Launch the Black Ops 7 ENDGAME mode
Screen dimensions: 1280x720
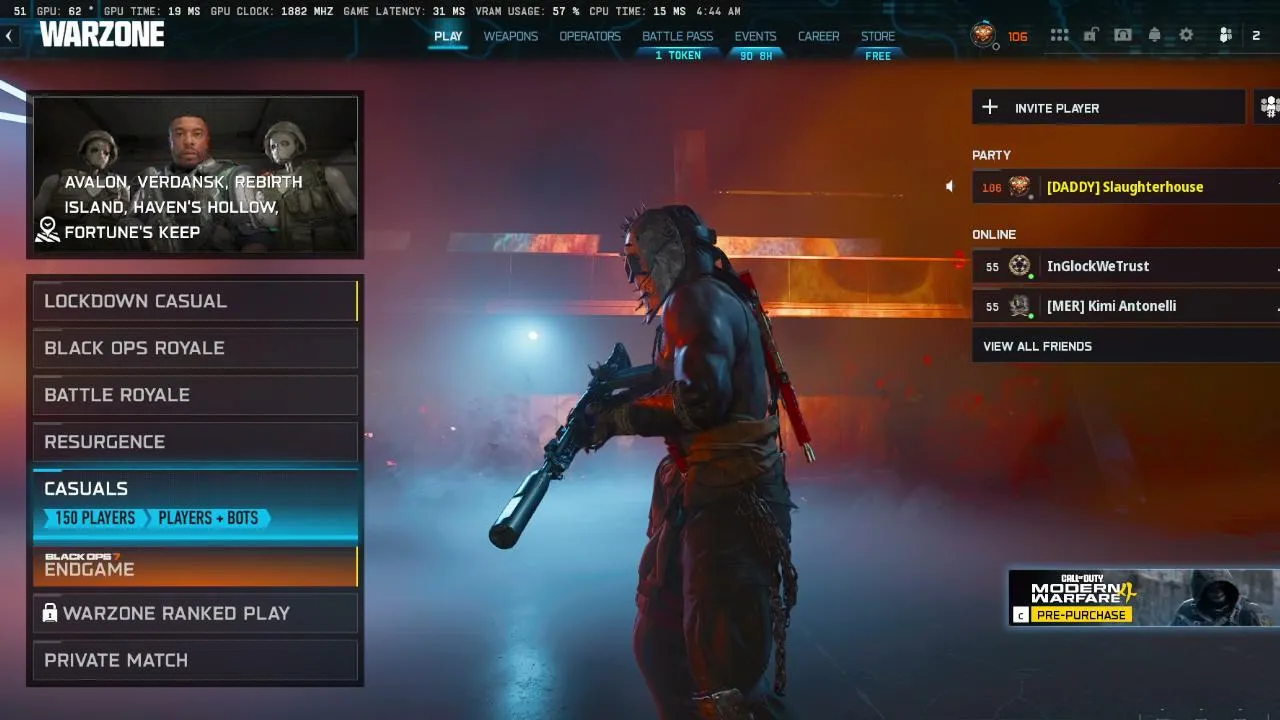(195, 566)
